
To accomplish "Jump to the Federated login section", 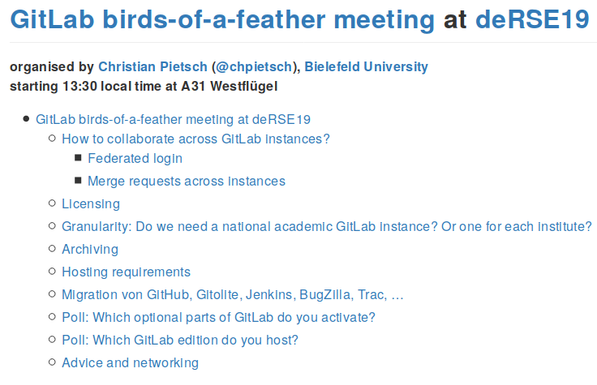I will click(135, 158).
